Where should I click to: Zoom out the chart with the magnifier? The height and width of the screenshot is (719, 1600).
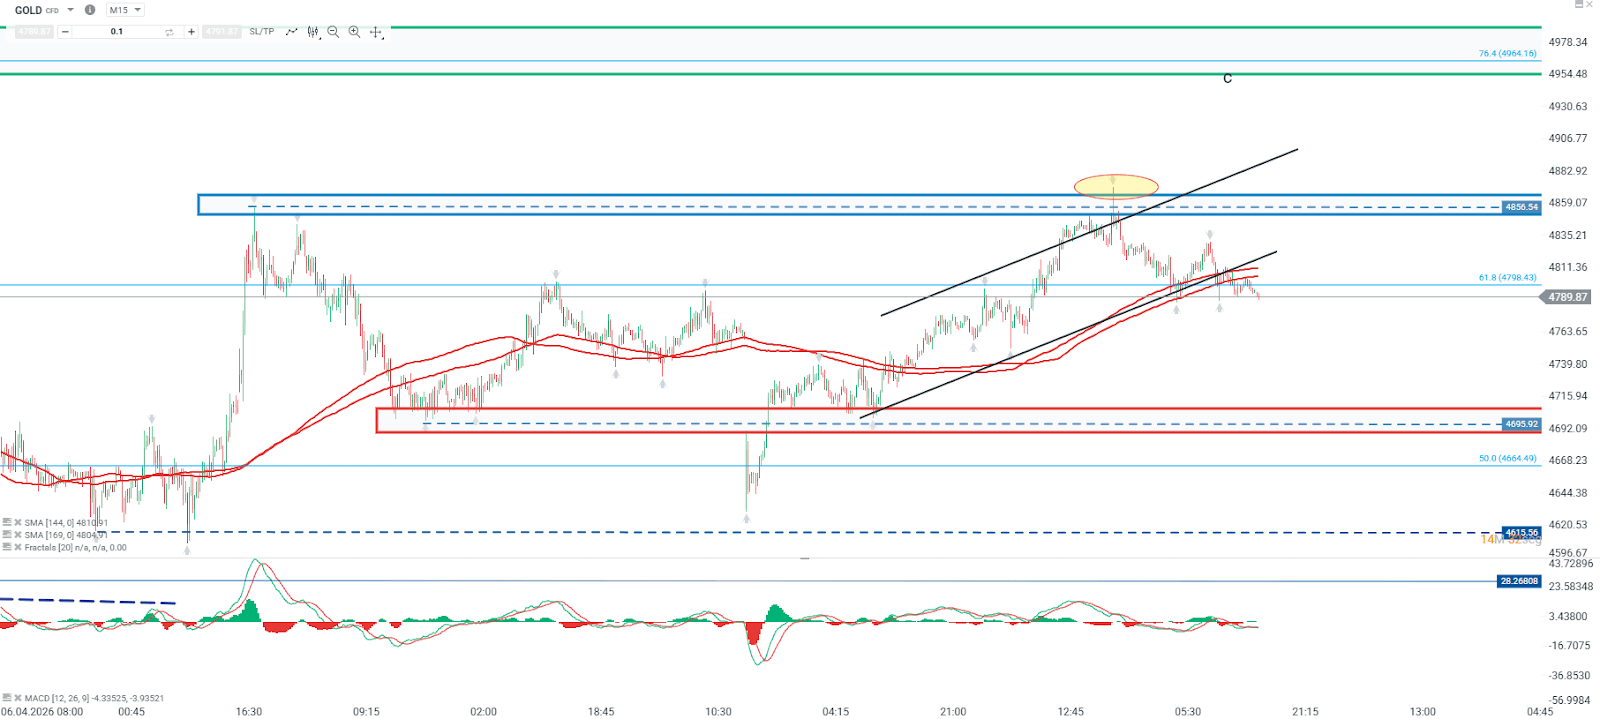[x=333, y=32]
